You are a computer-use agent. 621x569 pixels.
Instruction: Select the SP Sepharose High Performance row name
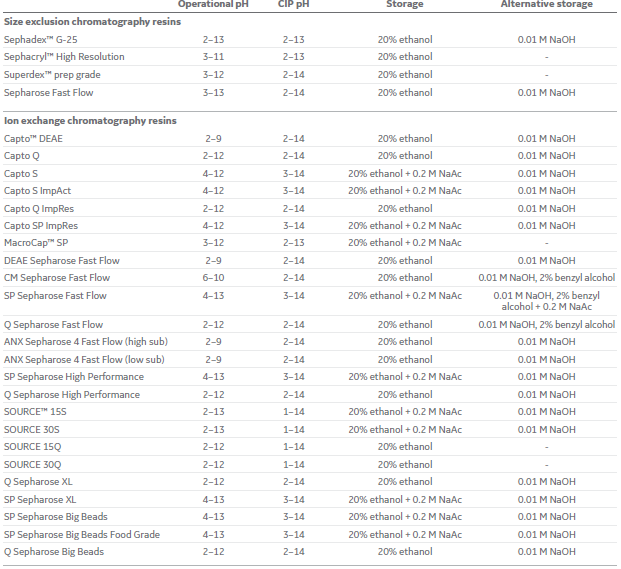74,377
